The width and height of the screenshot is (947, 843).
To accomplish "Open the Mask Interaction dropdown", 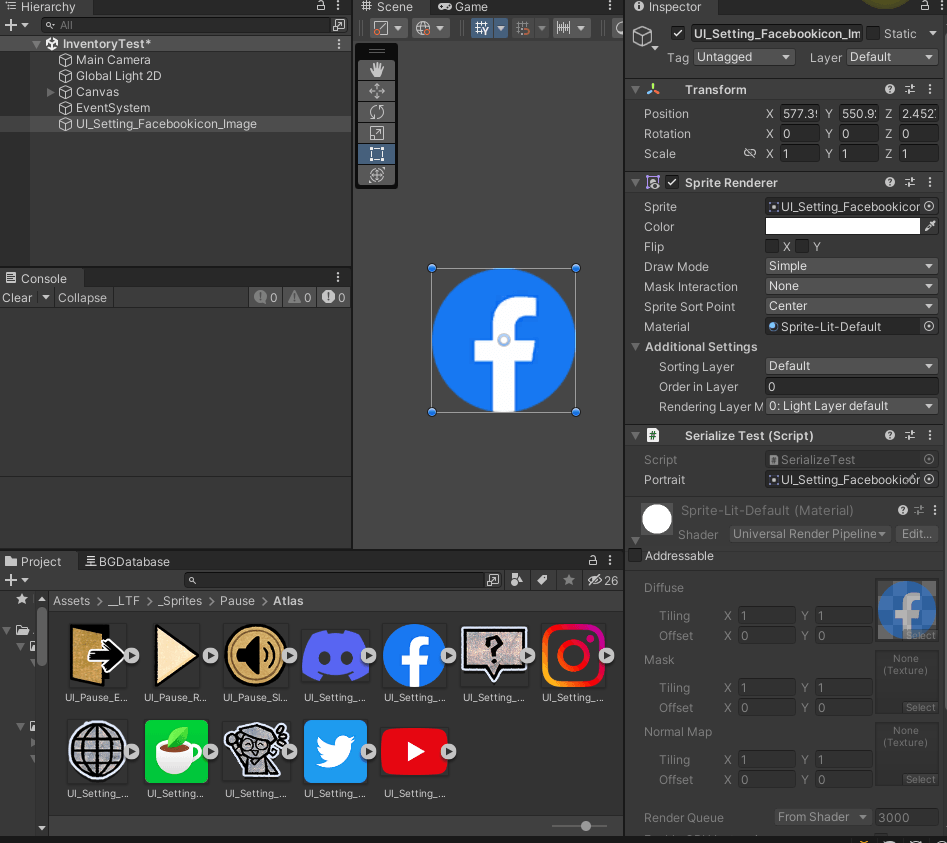I will point(851,286).
